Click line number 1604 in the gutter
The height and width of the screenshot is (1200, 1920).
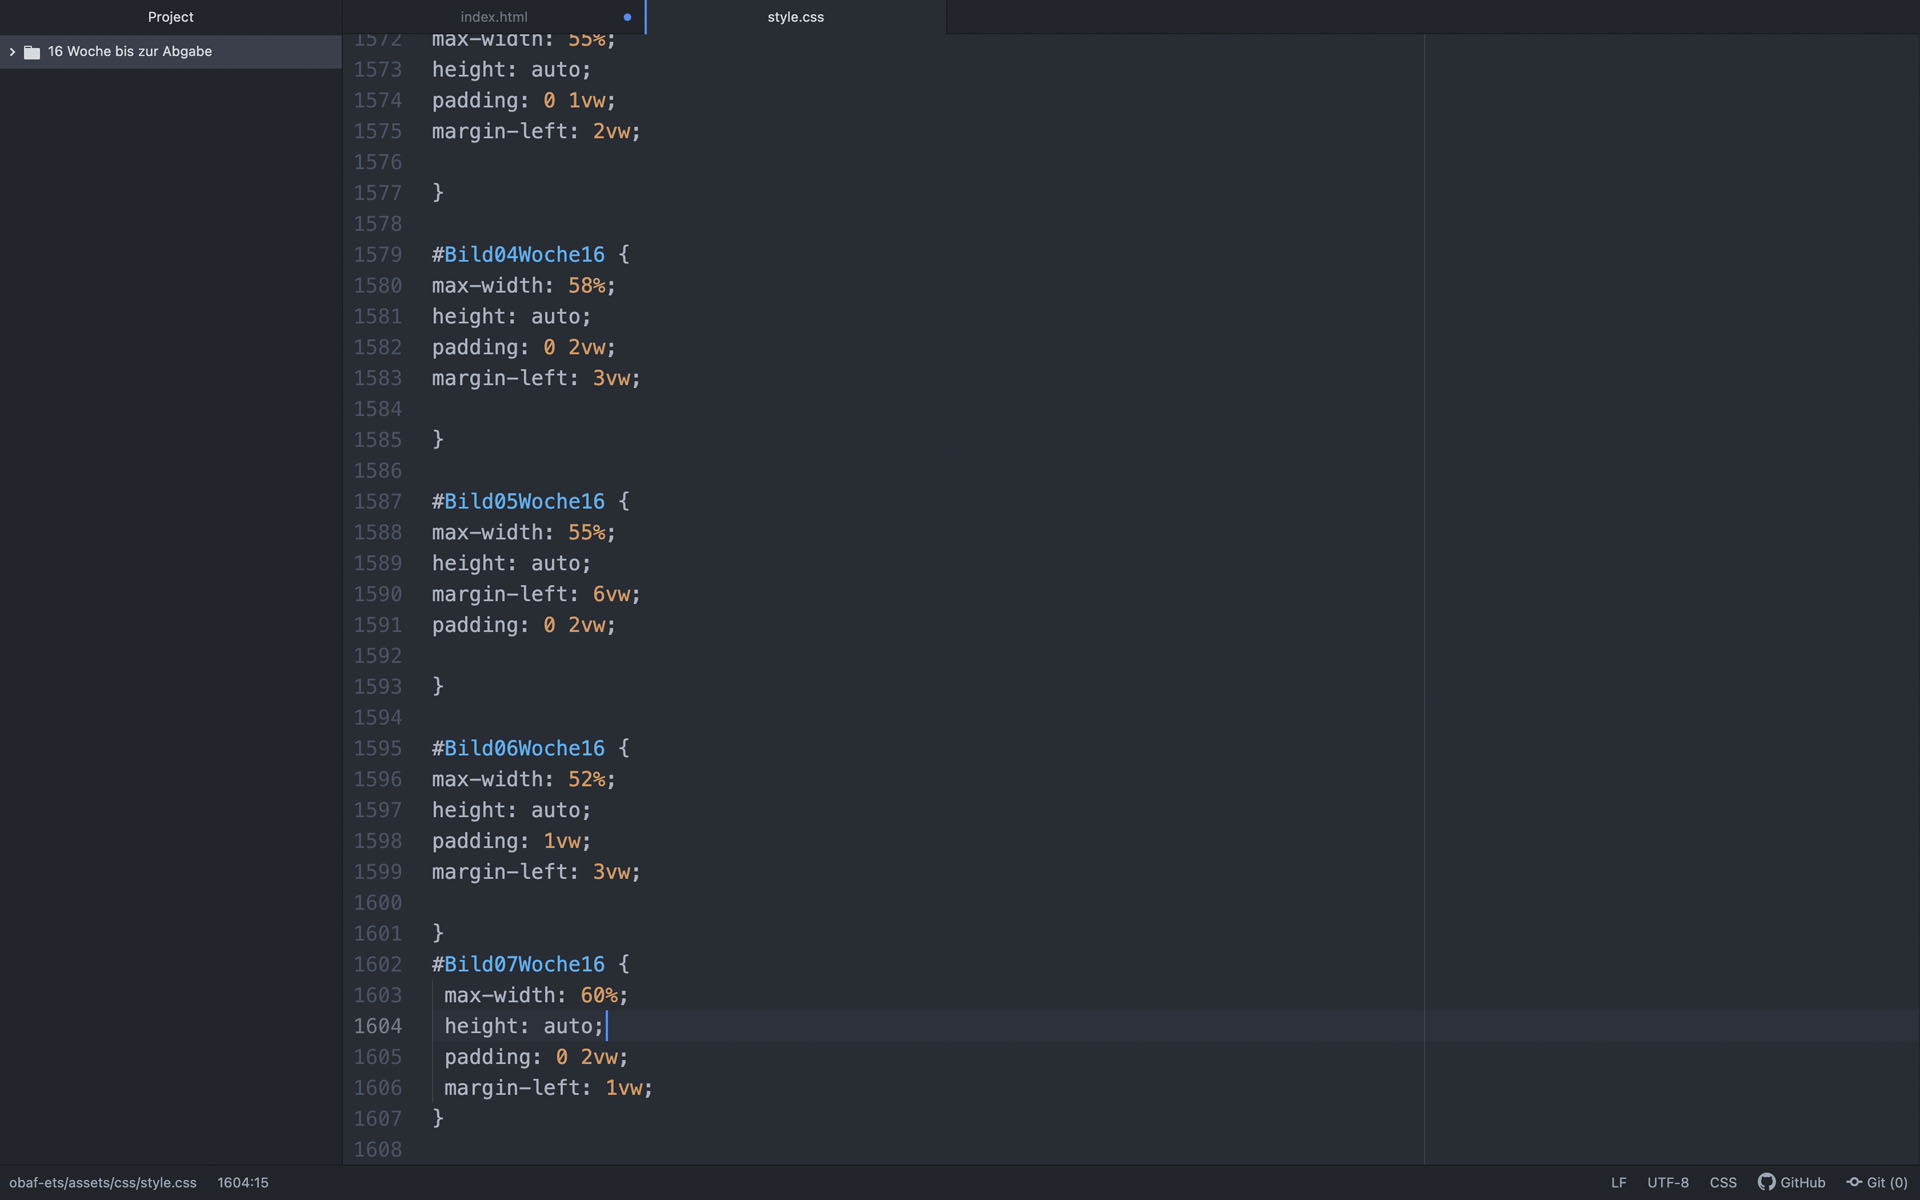378,1026
